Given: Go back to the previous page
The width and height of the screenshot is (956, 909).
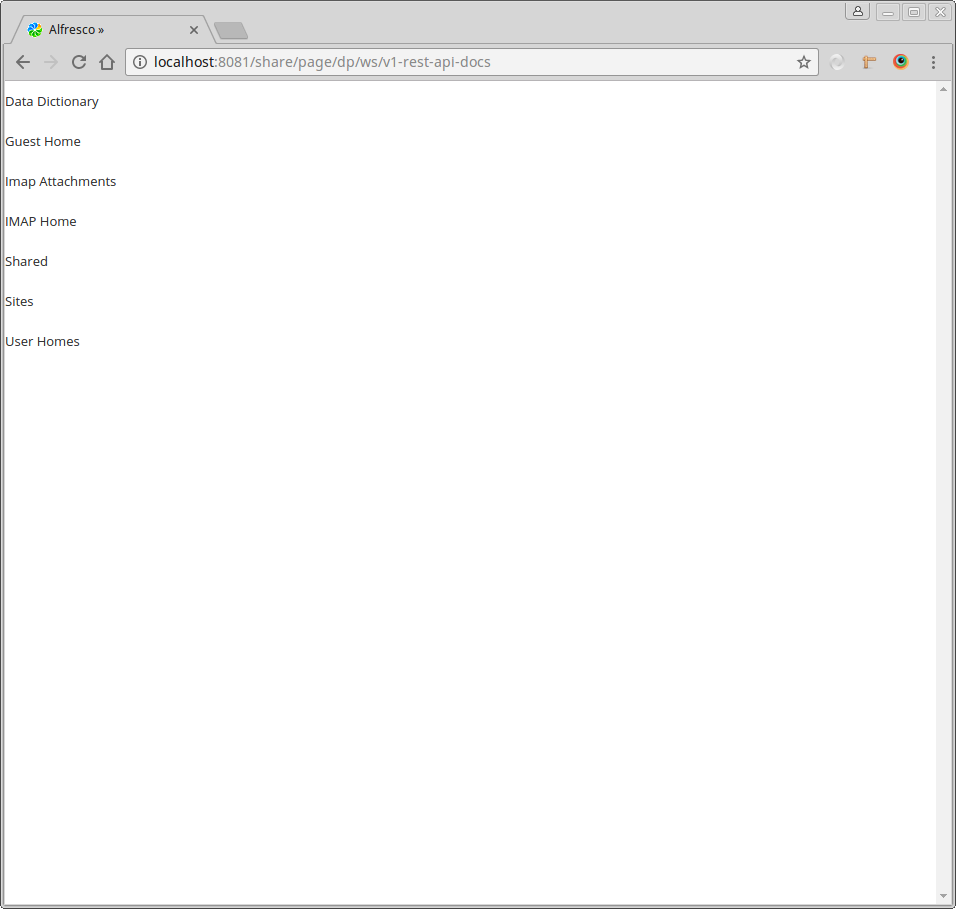Looking at the screenshot, I should tap(23, 62).
